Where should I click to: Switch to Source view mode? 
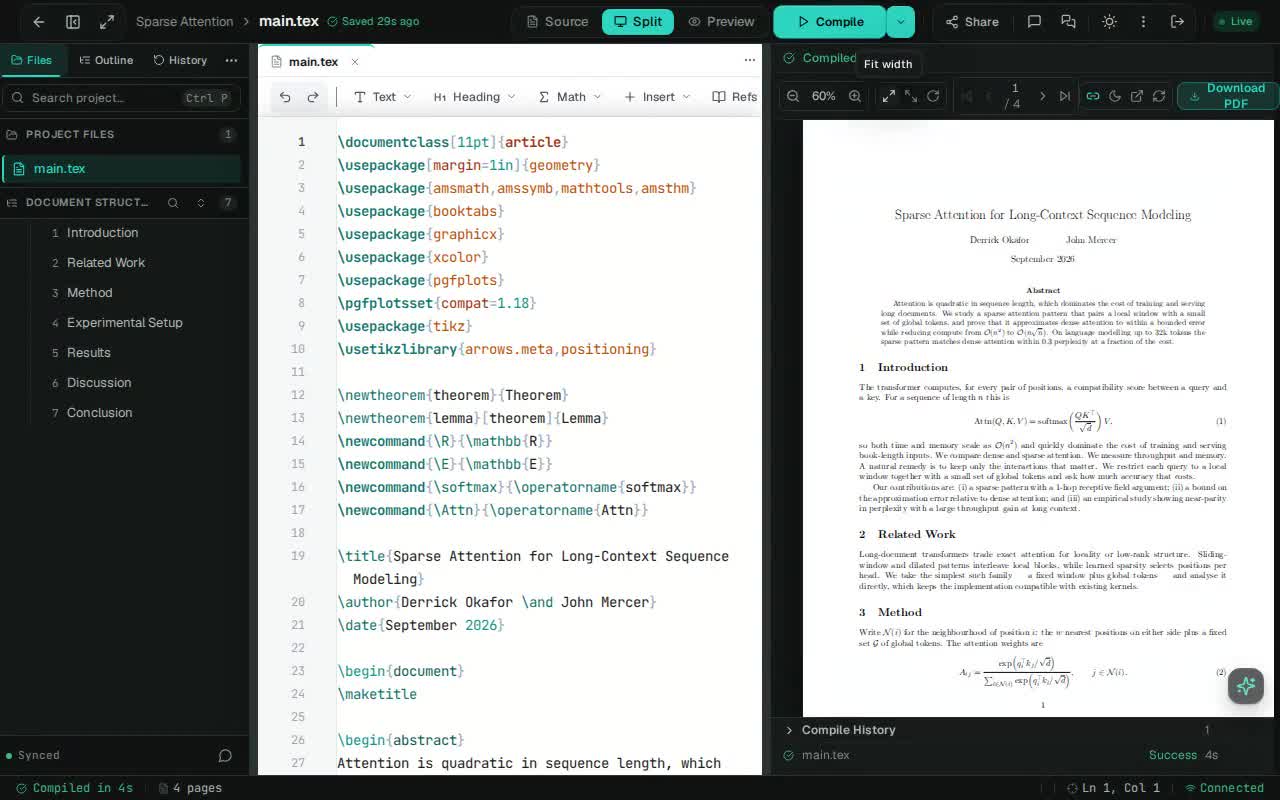pyautogui.click(x=557, y=21)
